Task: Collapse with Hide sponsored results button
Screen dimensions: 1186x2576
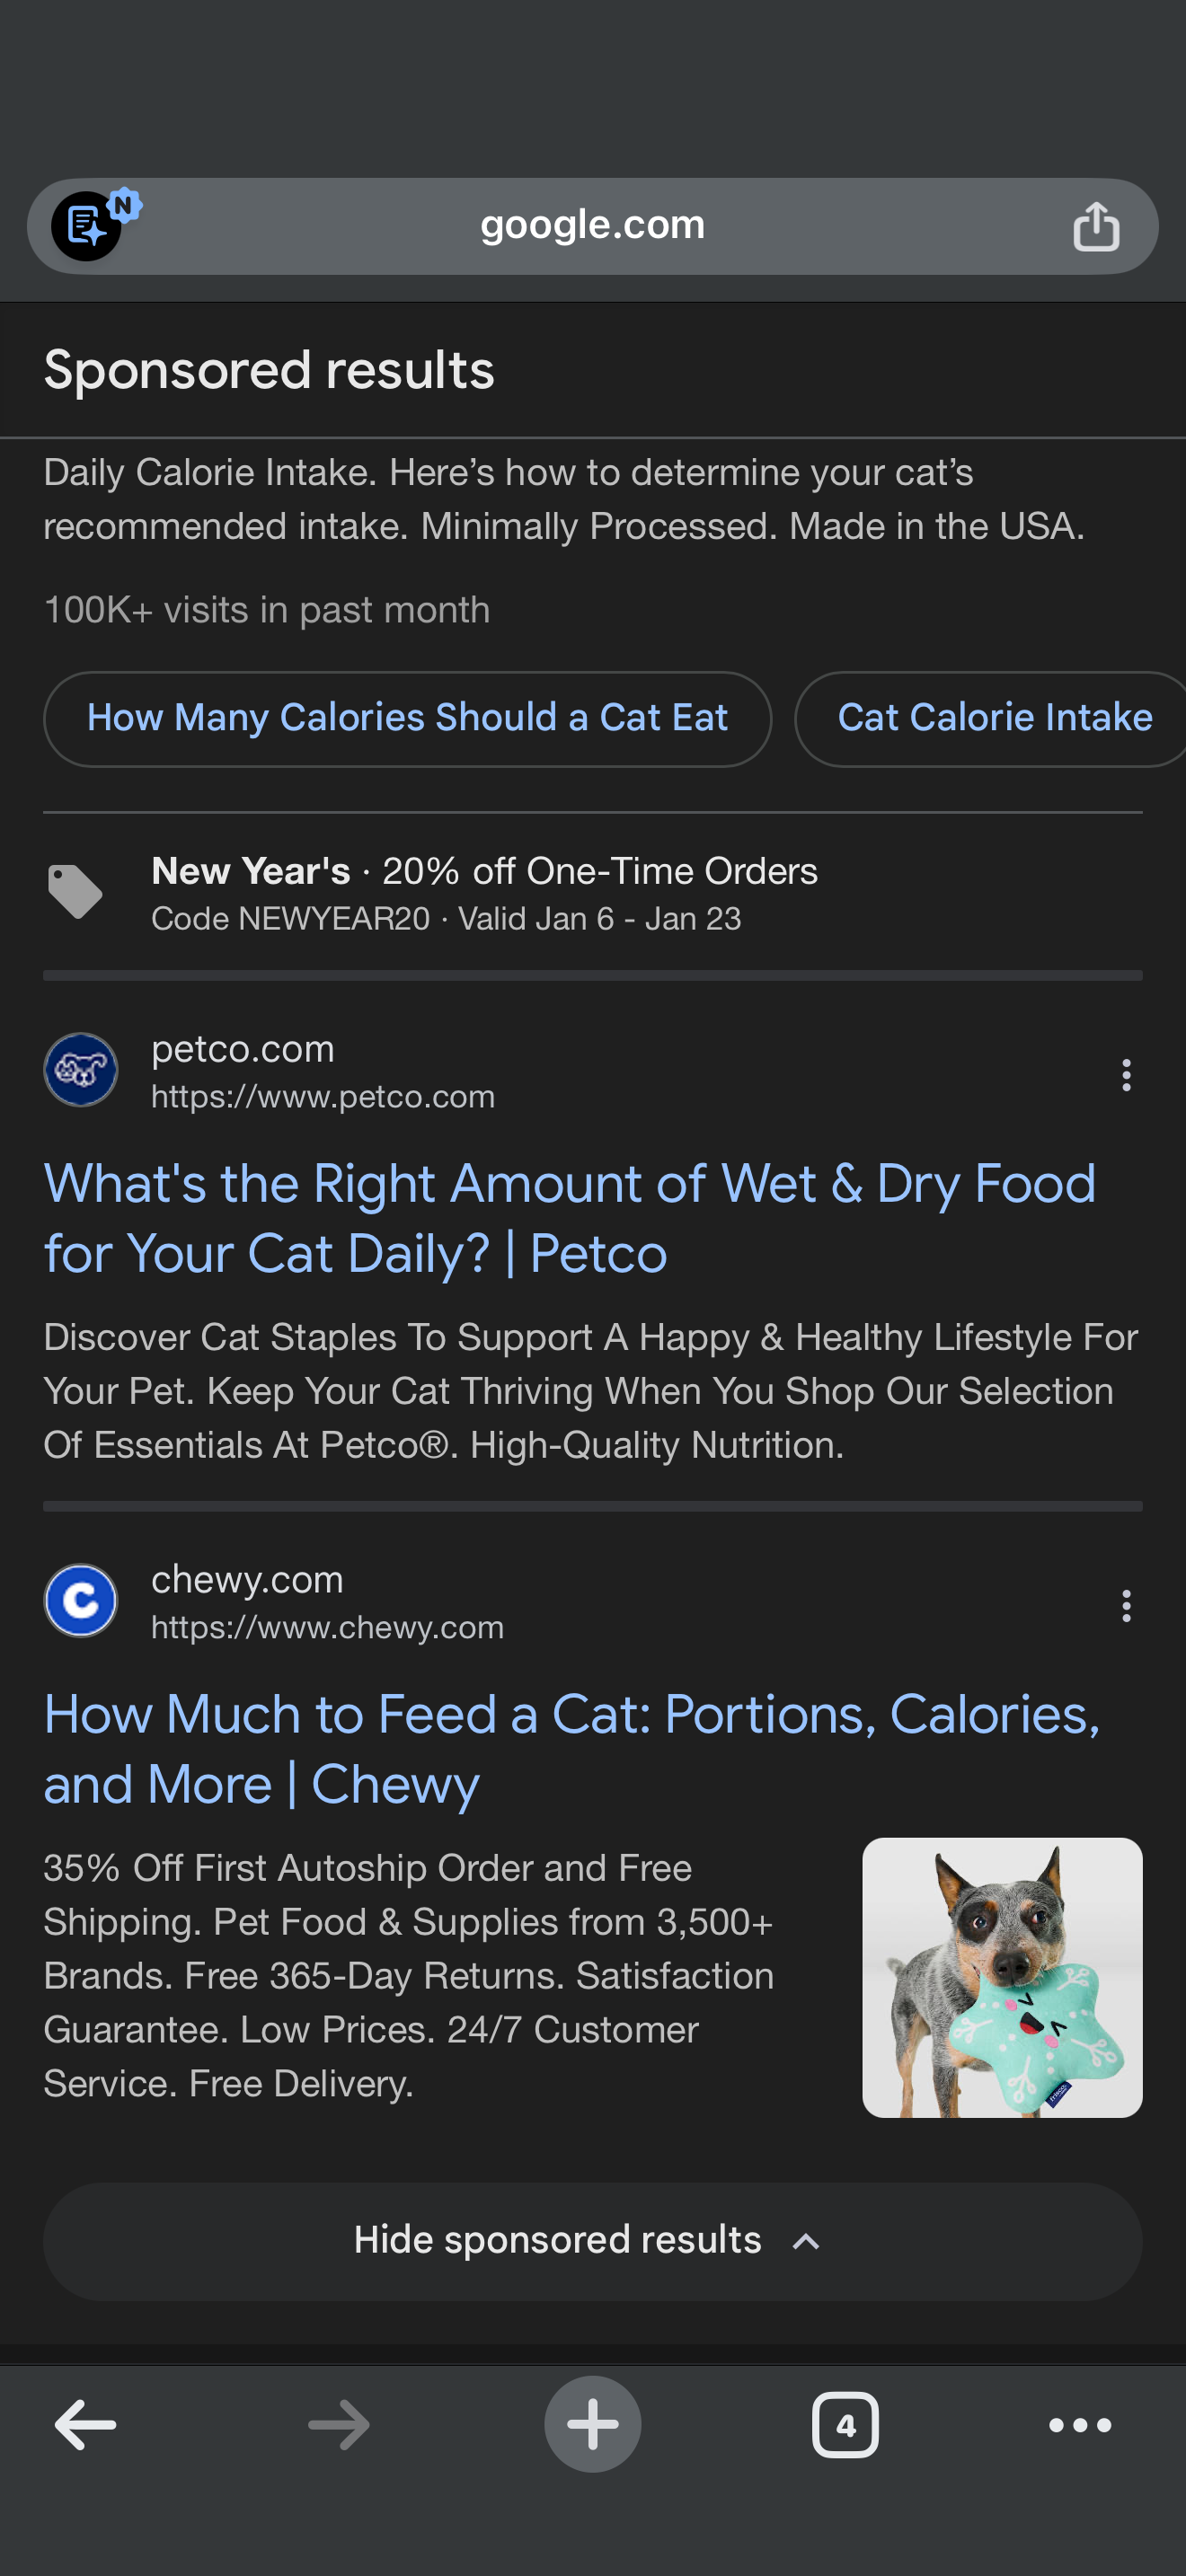Action: click(x=592, y=2241)
